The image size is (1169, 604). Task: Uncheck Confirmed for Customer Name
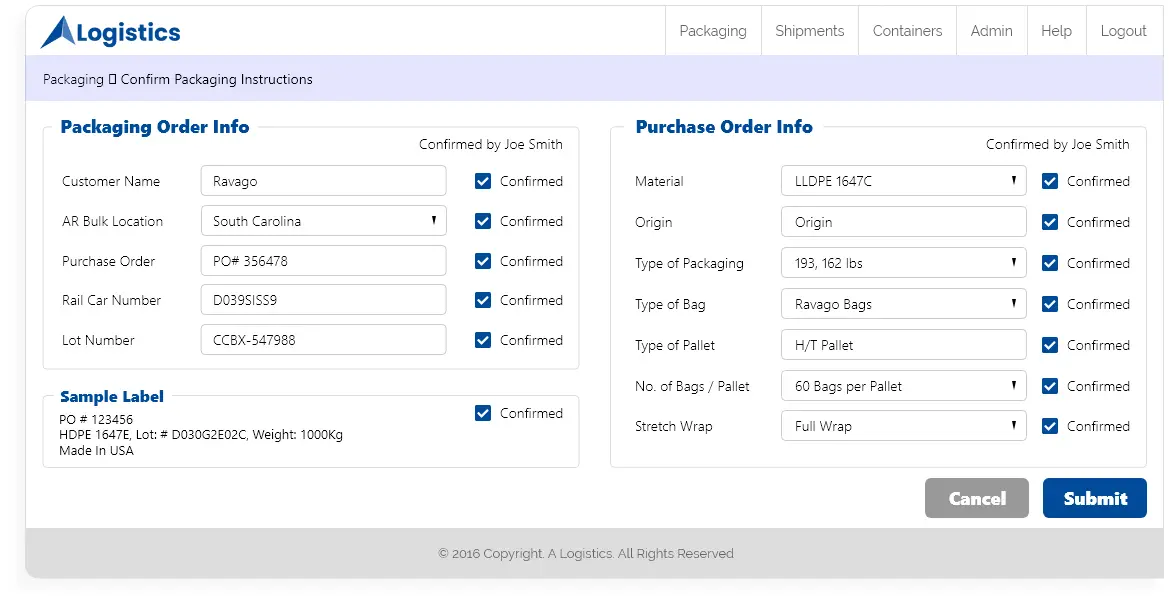tap(483, 181)
